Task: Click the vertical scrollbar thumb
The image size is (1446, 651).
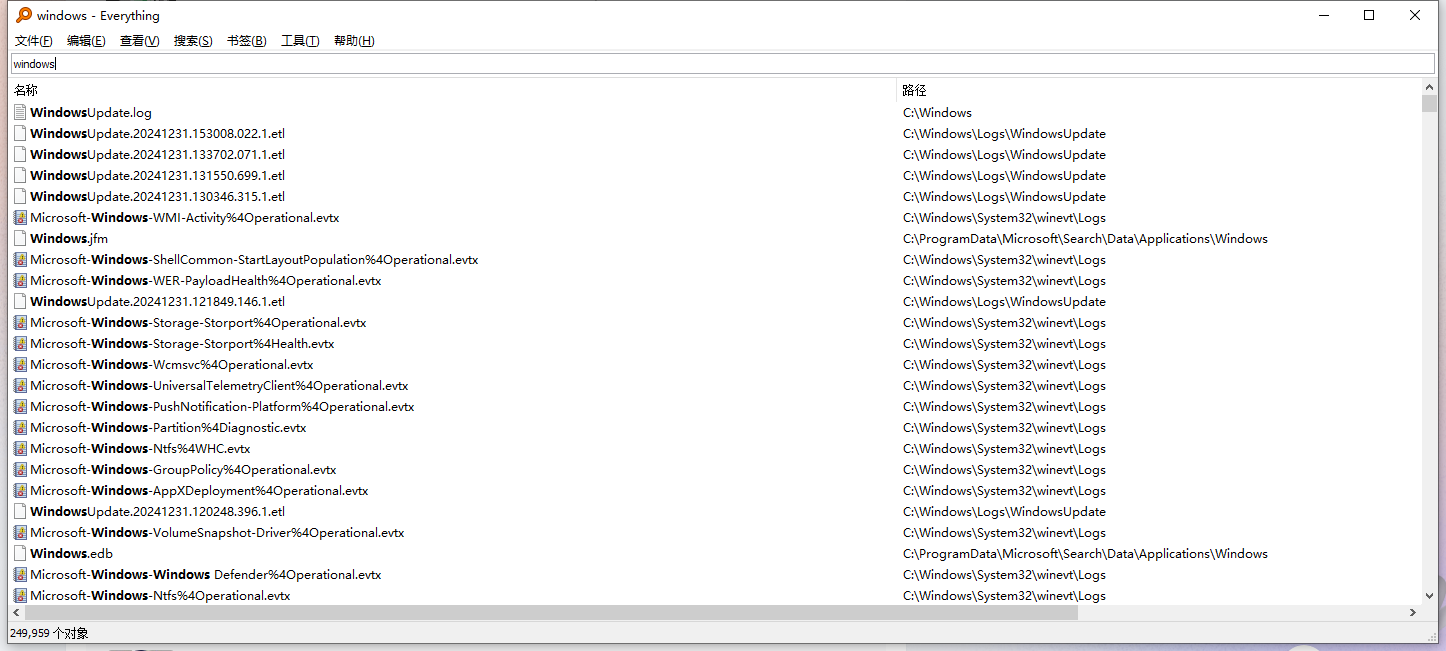Action: pos(1428,104)
